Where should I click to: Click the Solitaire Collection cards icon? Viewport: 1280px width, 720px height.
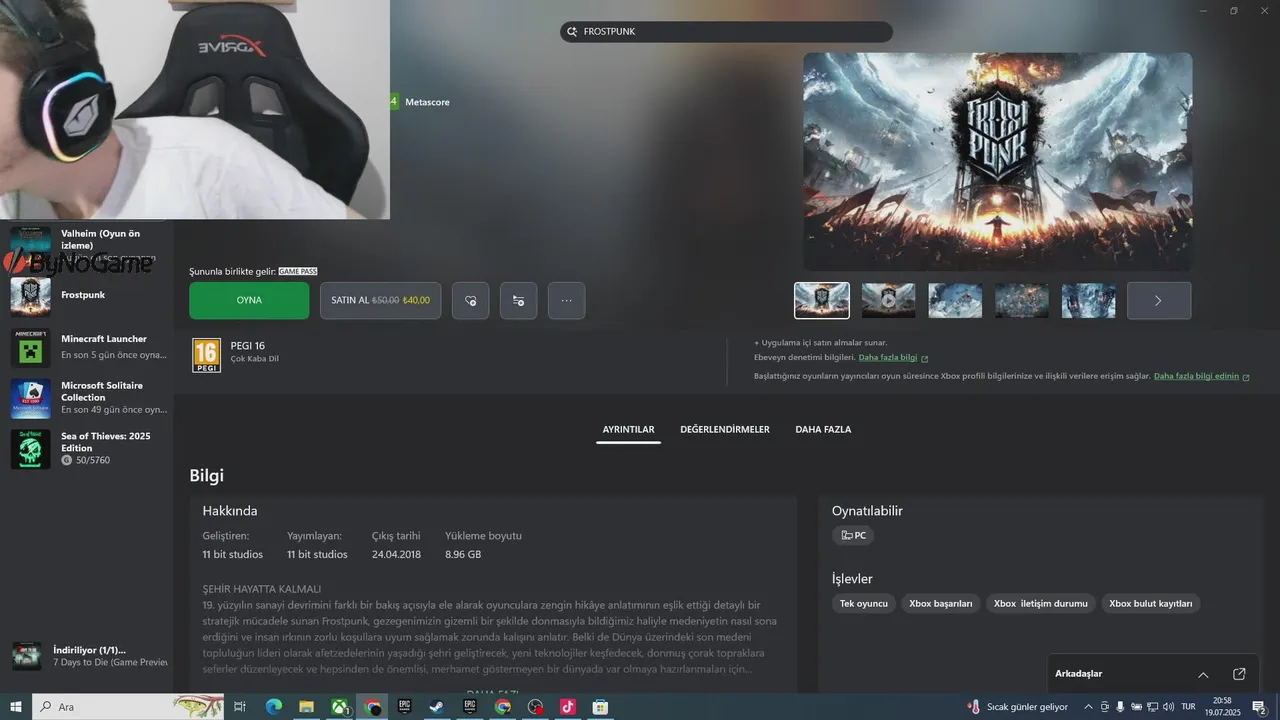[31, 398]
